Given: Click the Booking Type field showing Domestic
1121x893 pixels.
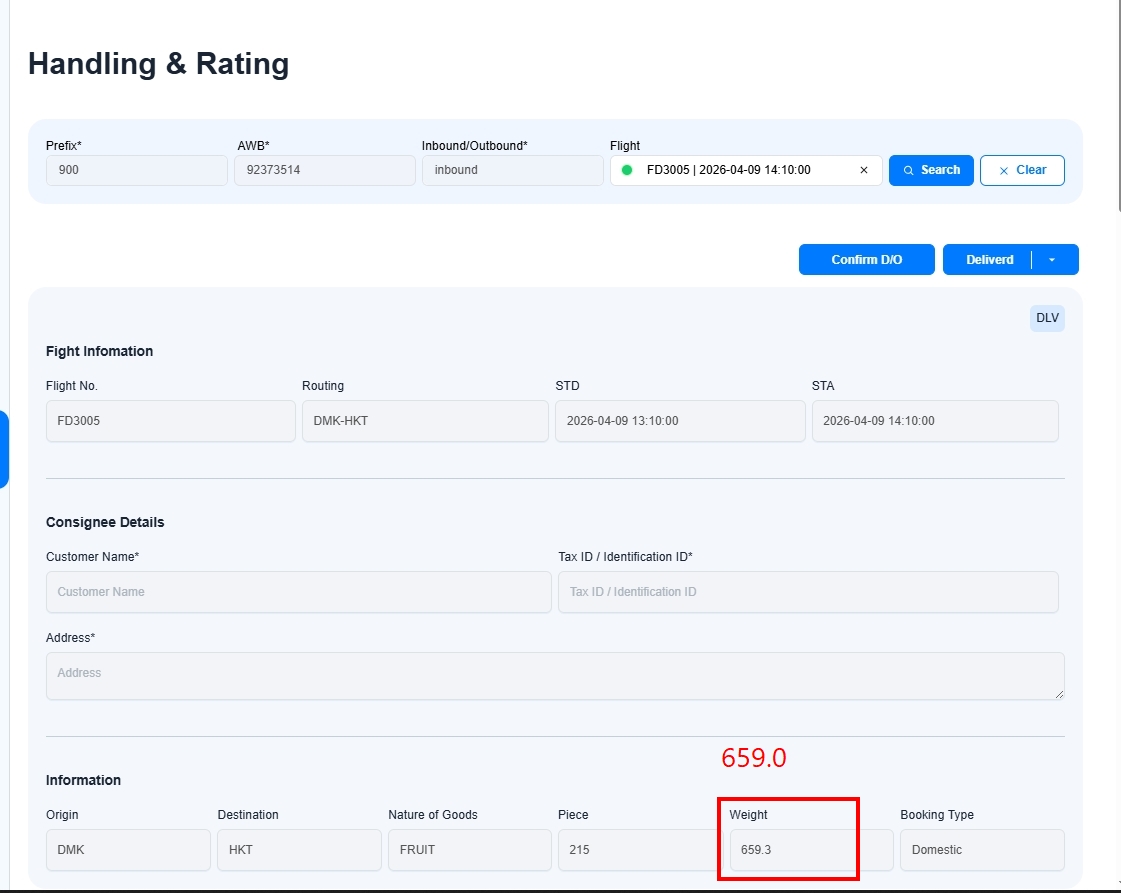Looking at the screenshot, I should tap(981, 850).
